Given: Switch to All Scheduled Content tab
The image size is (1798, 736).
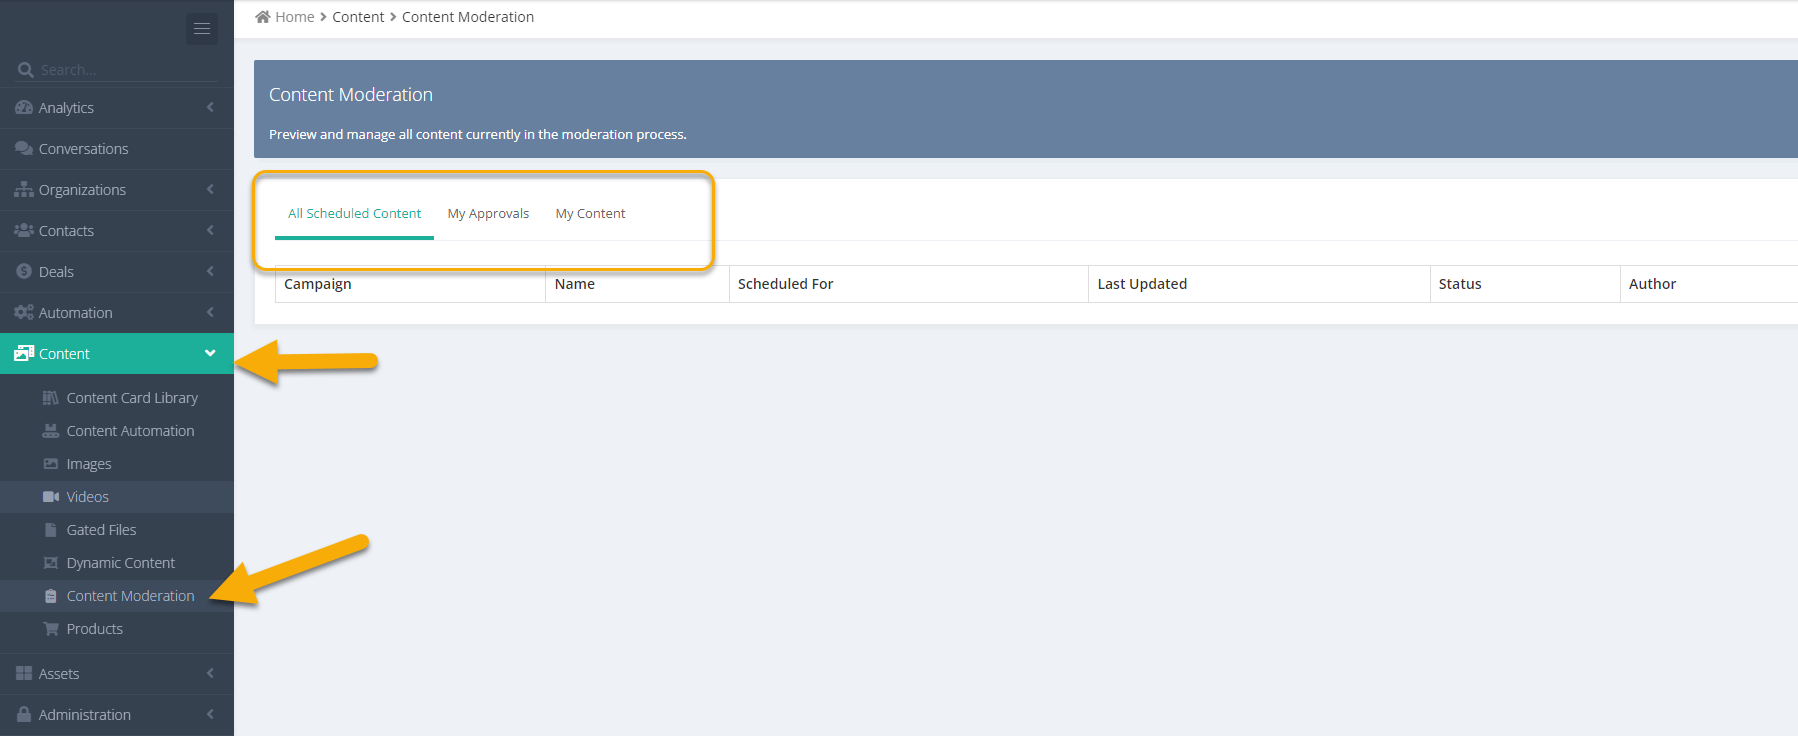Looking at the screenshot, I should tap(354, 213).
